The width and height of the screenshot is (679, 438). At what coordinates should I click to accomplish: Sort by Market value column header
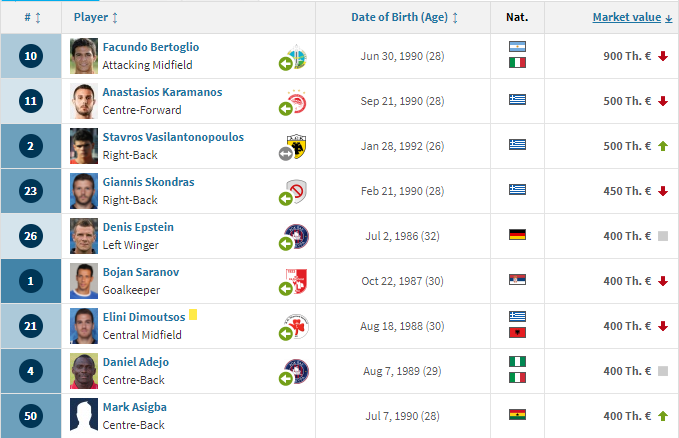pos(632,17)
